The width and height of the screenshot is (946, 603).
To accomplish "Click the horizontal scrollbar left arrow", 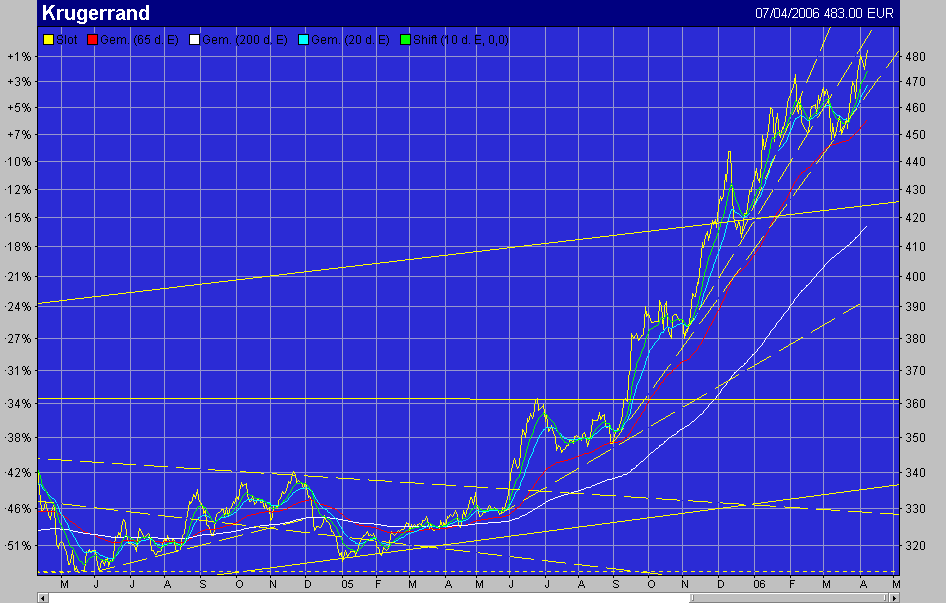I will tap(42, 598).
